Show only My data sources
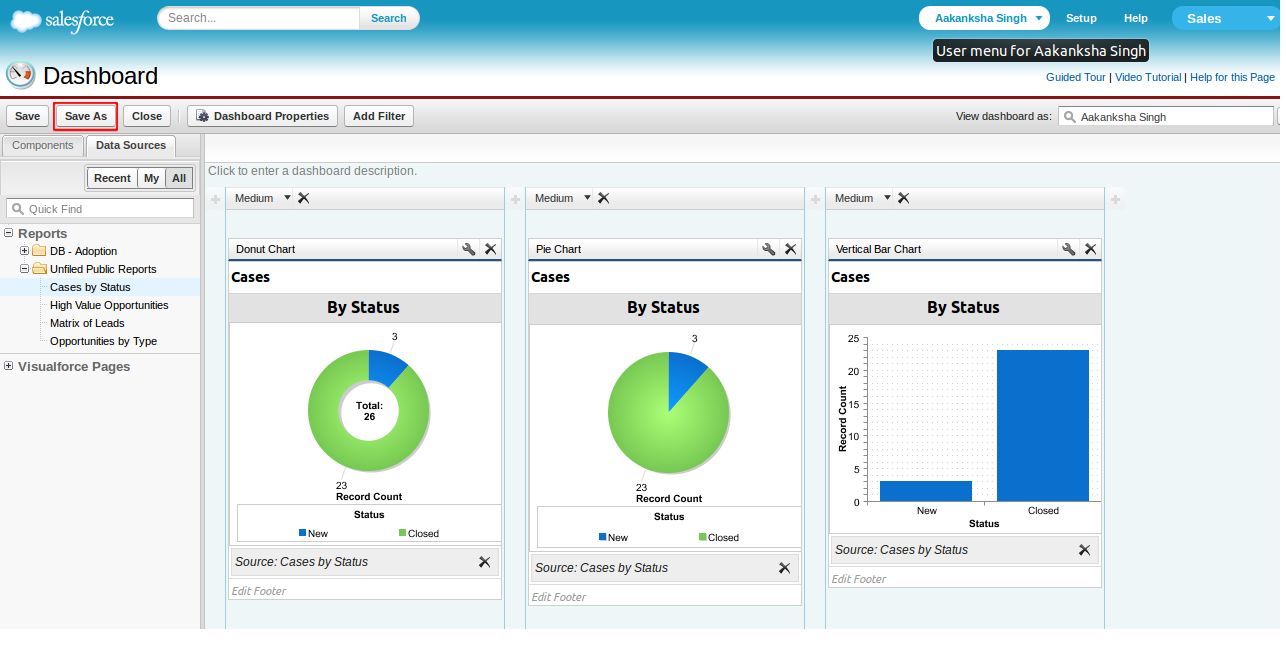 (151, 178)
